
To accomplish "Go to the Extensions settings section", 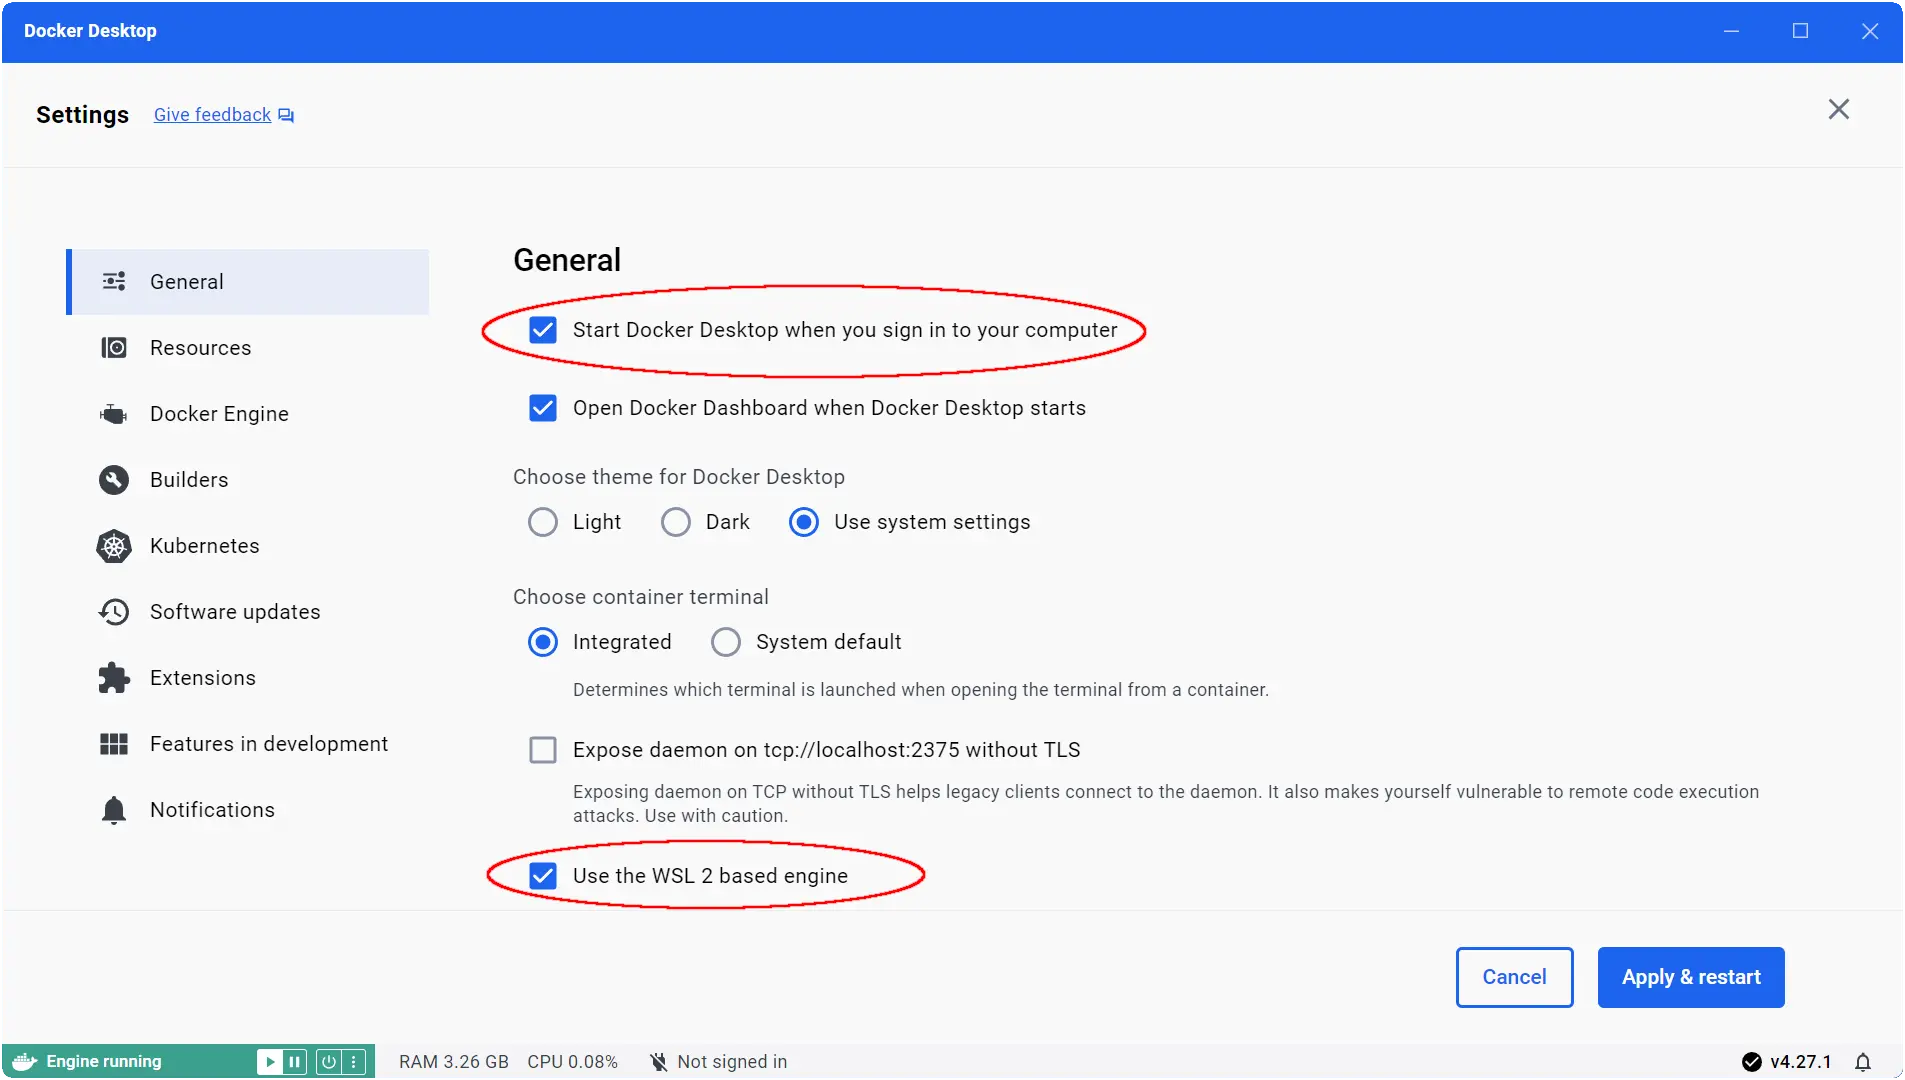I will (248, 677).
